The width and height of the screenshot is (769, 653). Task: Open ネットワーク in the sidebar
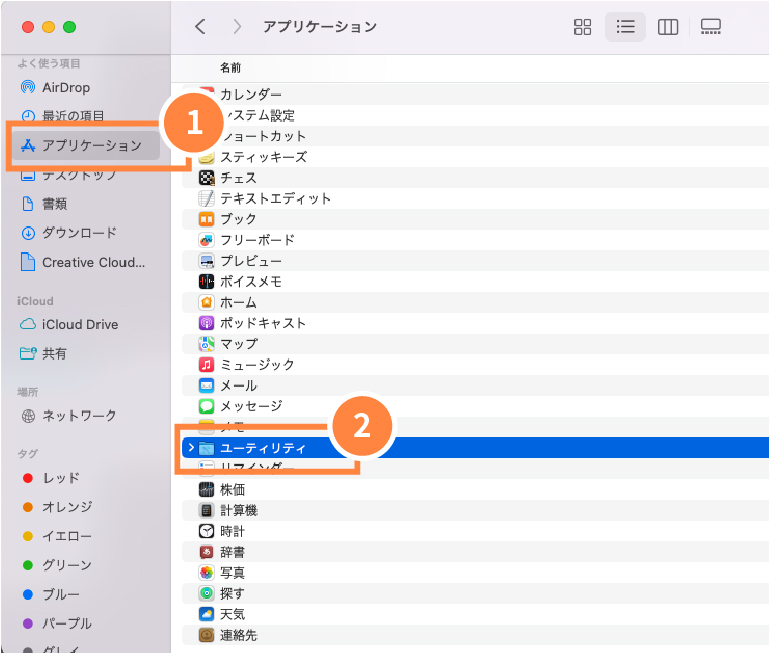(x=69, y=416)
